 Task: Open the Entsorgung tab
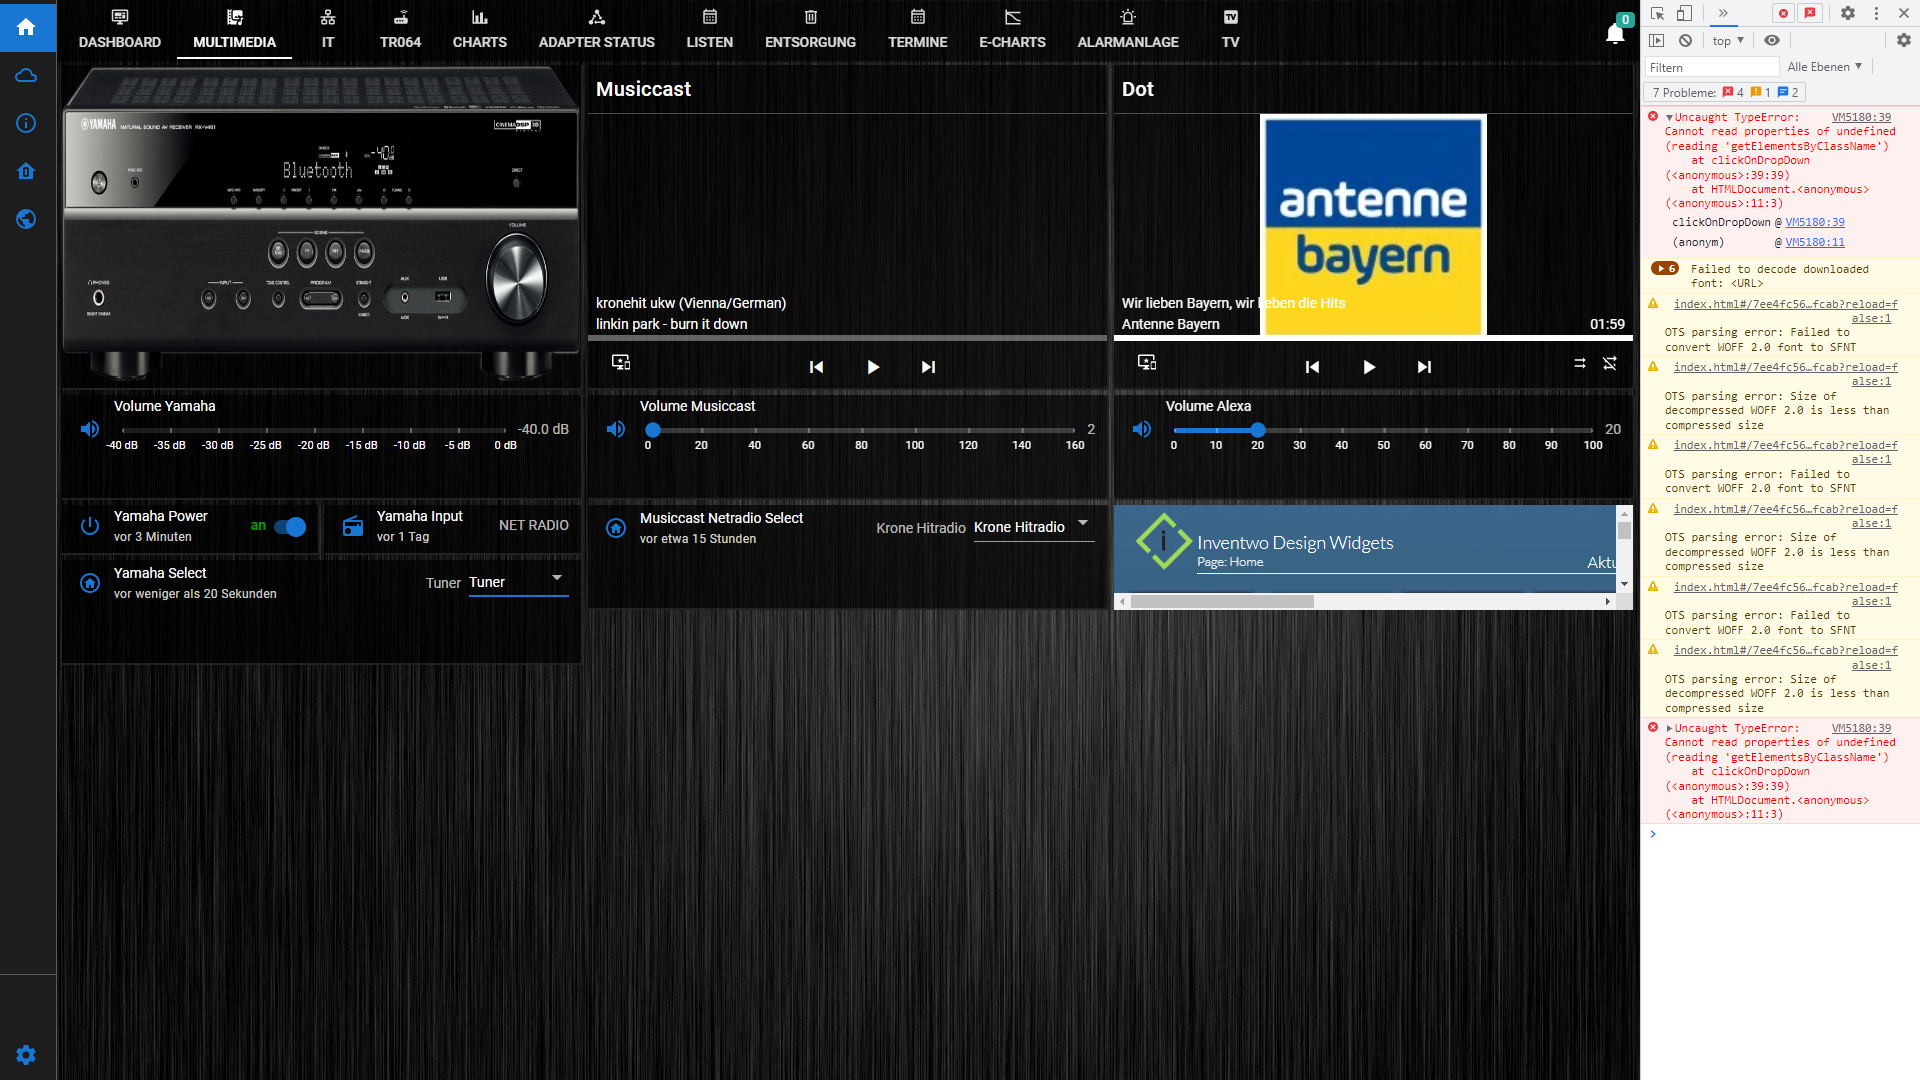[x=811, y=30]
